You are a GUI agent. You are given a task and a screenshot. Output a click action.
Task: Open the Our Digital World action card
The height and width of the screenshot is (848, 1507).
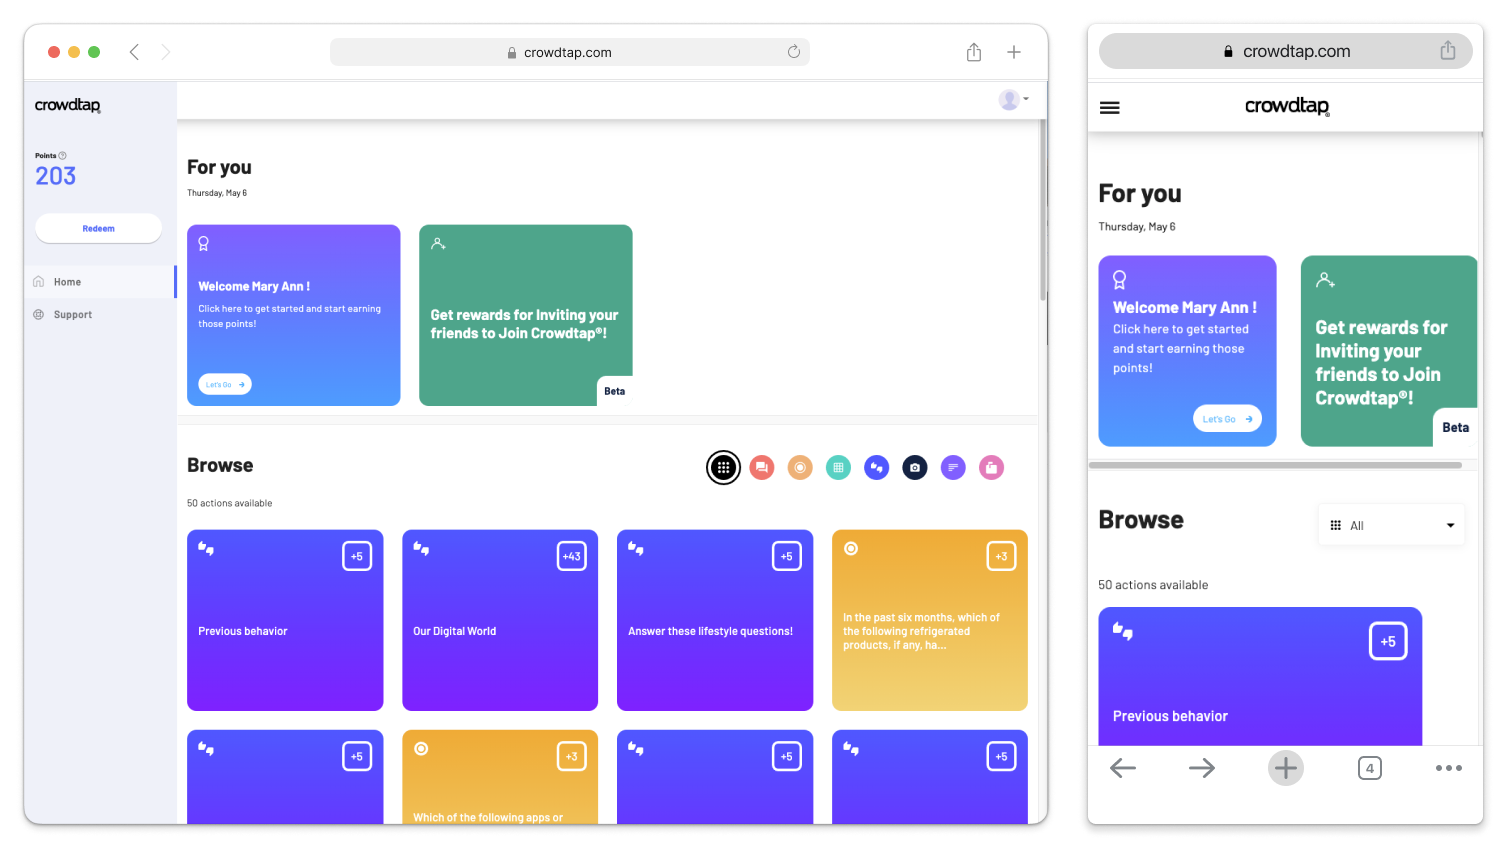click(x=500, y=620)
